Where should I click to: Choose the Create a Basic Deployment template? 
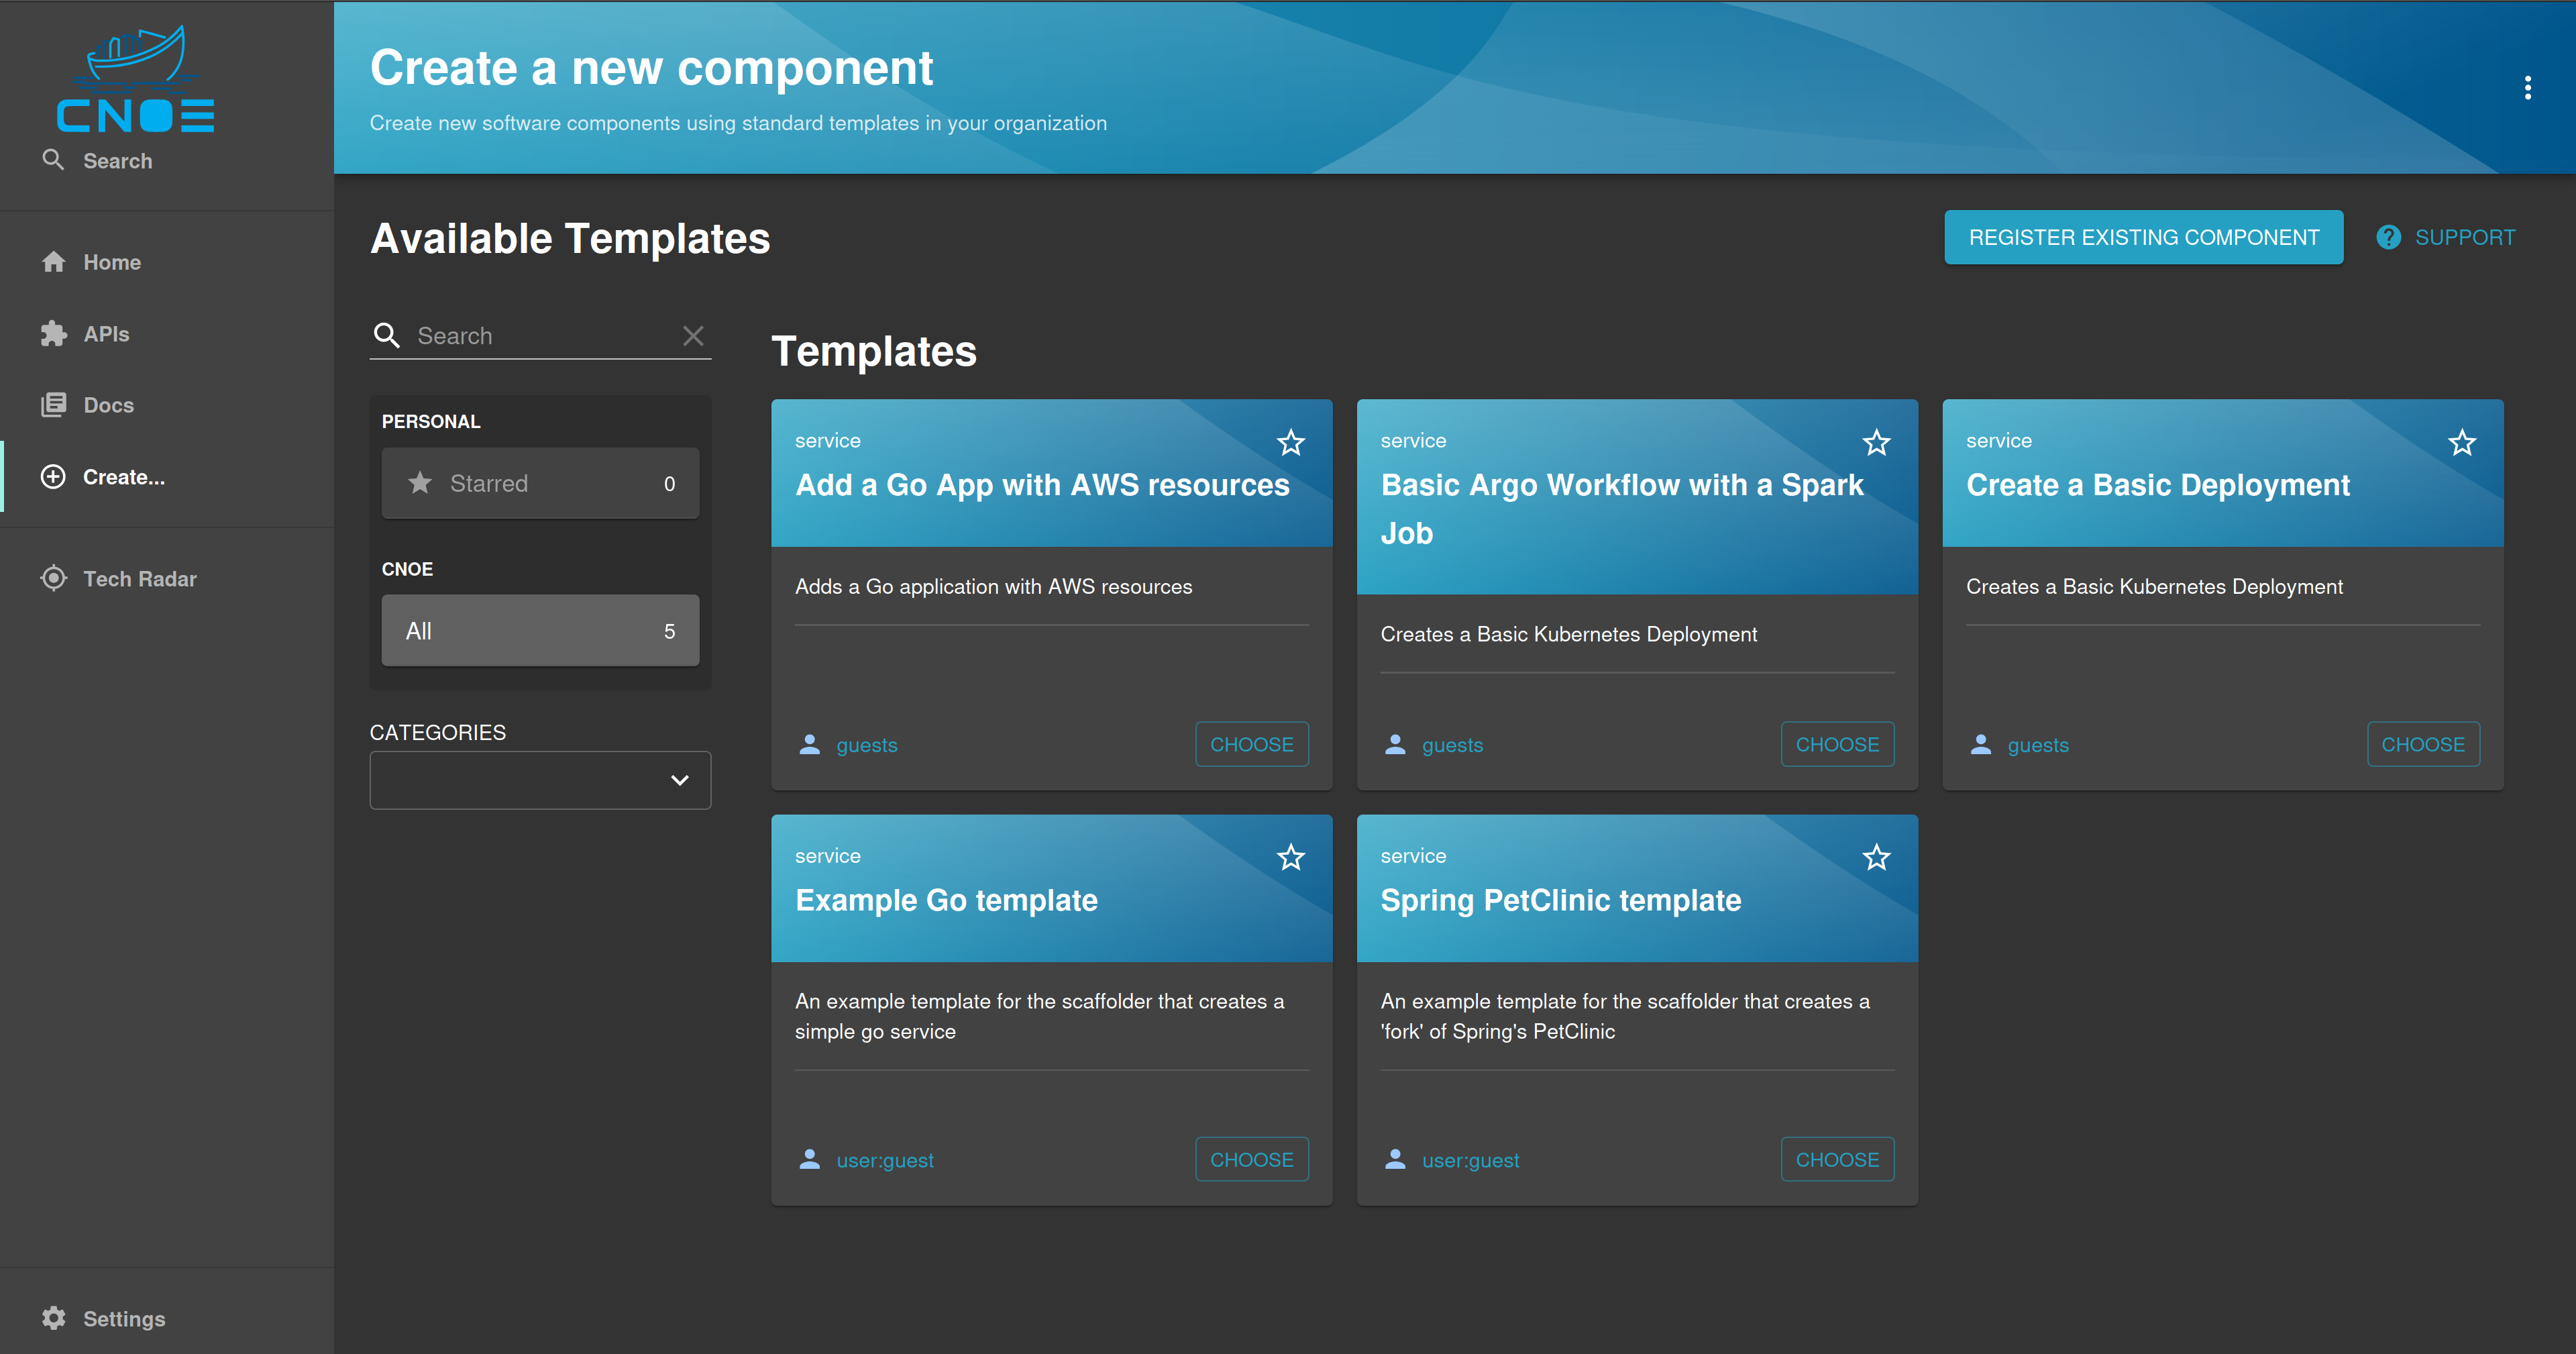2423,744
